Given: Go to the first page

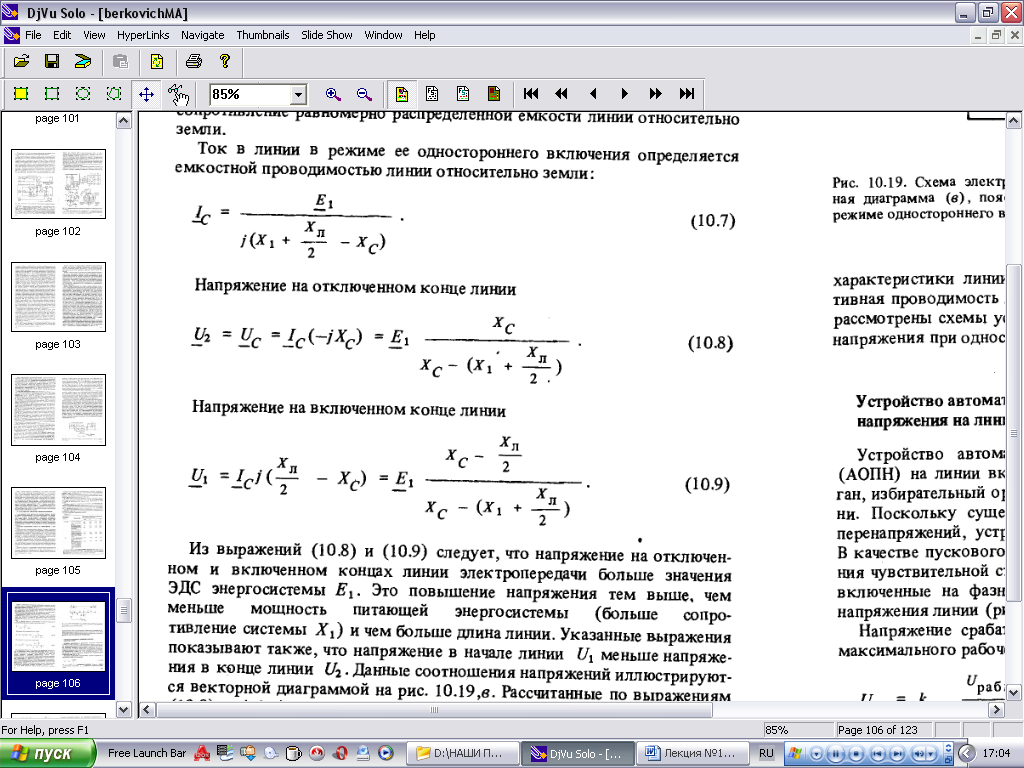Looking at the screenshot, I should pos(531,94).
